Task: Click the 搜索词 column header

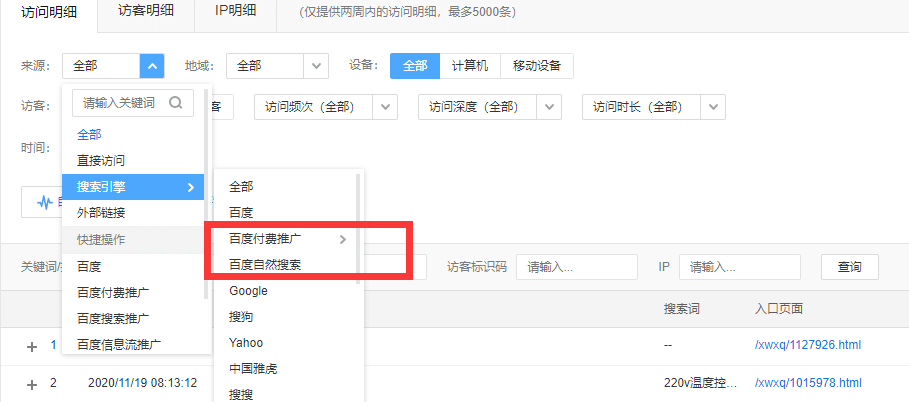Action: (x=682, y=309)
